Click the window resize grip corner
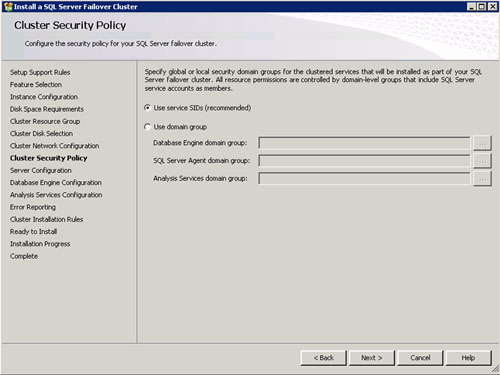 click(x=495, y=369)
